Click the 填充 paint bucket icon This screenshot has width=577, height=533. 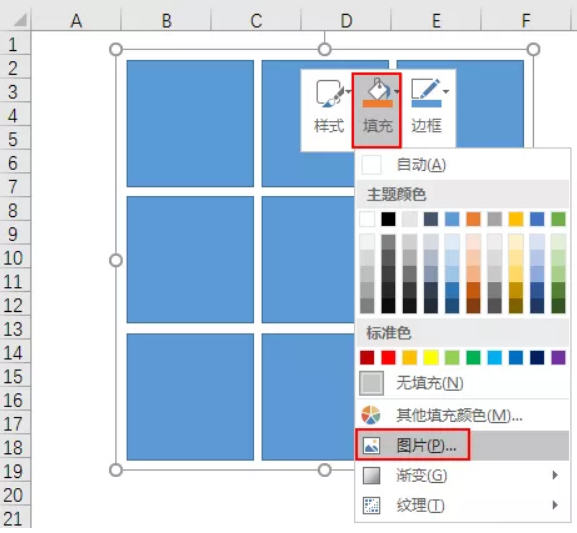point(377,93)
